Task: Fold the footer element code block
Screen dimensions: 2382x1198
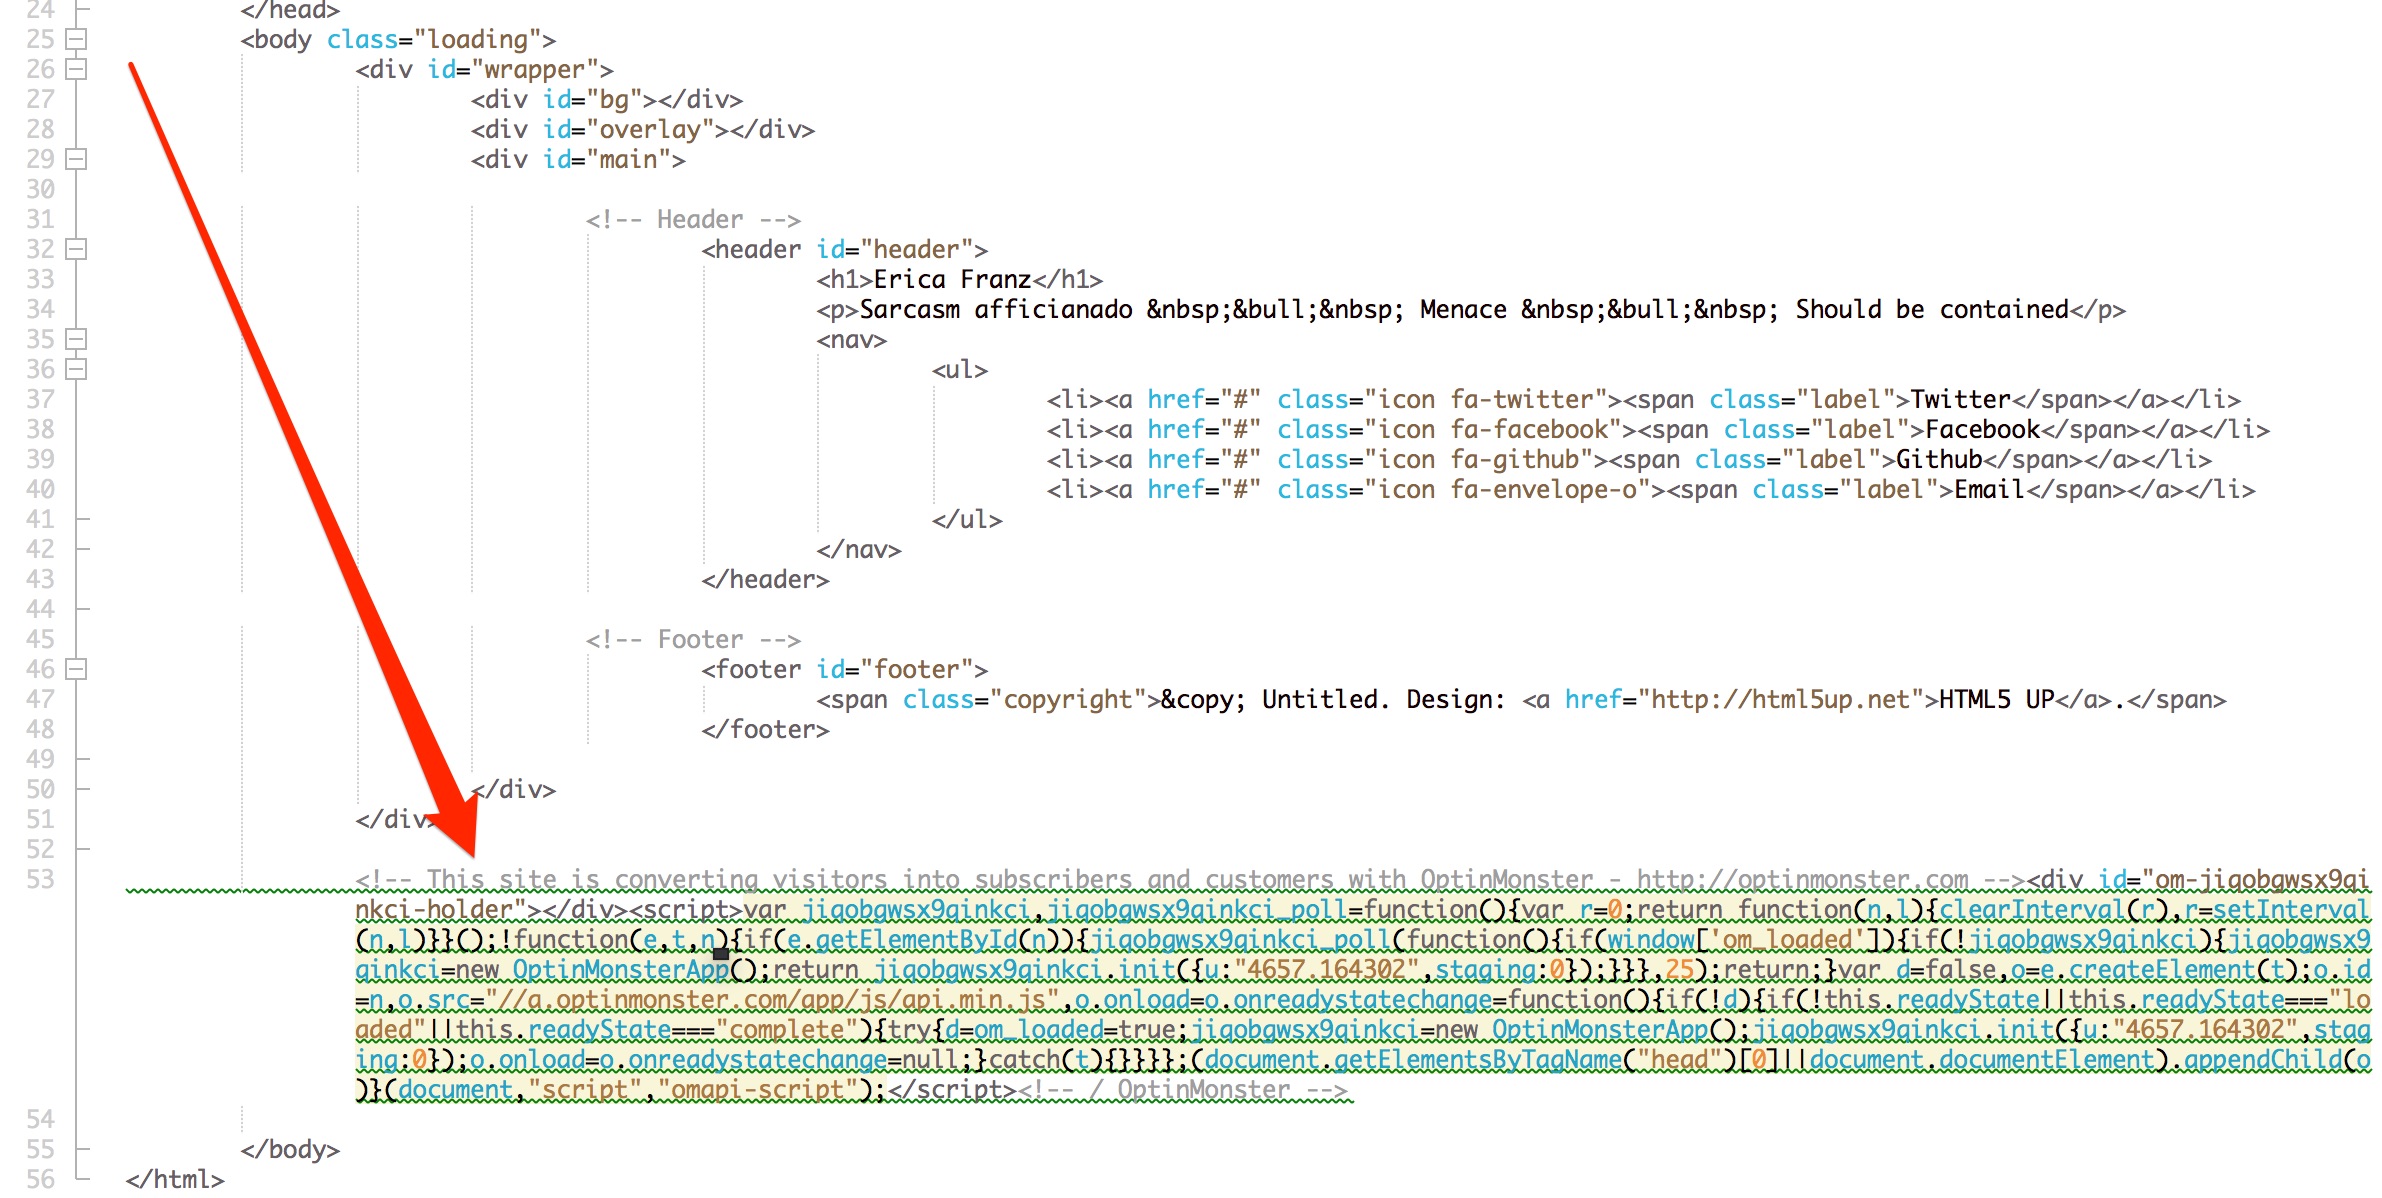Action: pos(76,669)
